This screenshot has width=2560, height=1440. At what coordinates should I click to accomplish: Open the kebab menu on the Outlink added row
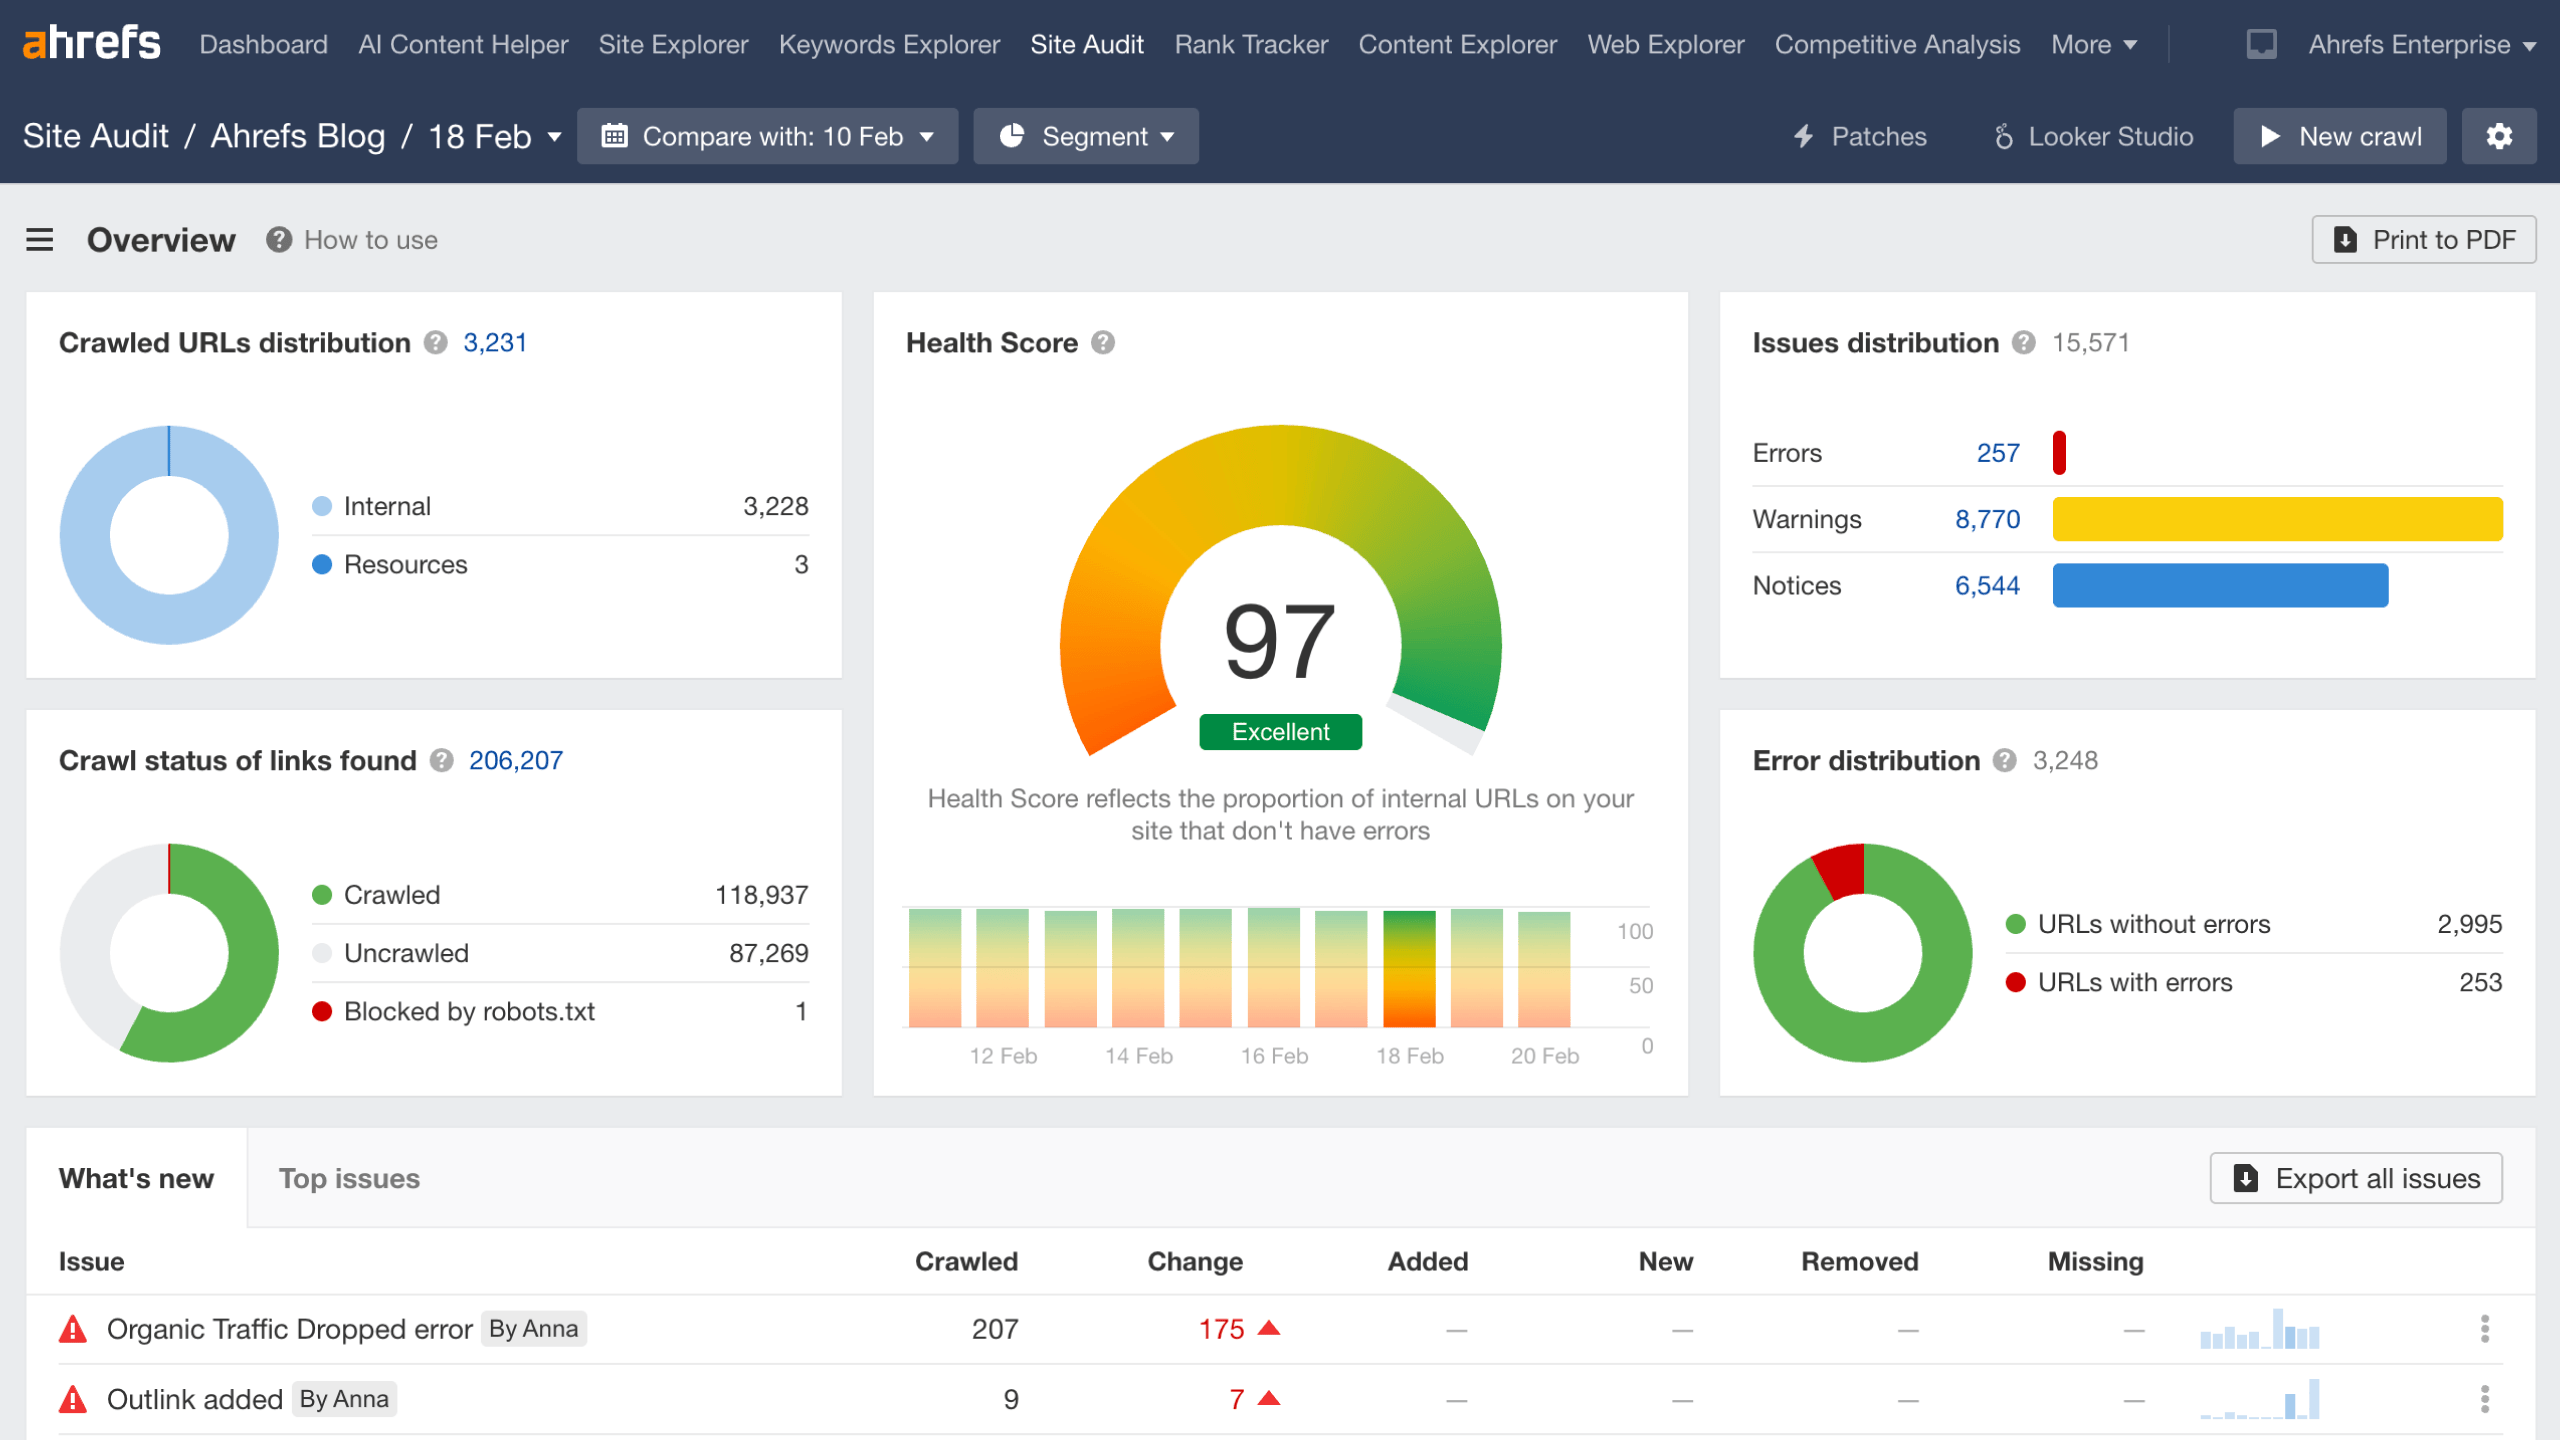pyautogui.click(x=2484, y=1399)
